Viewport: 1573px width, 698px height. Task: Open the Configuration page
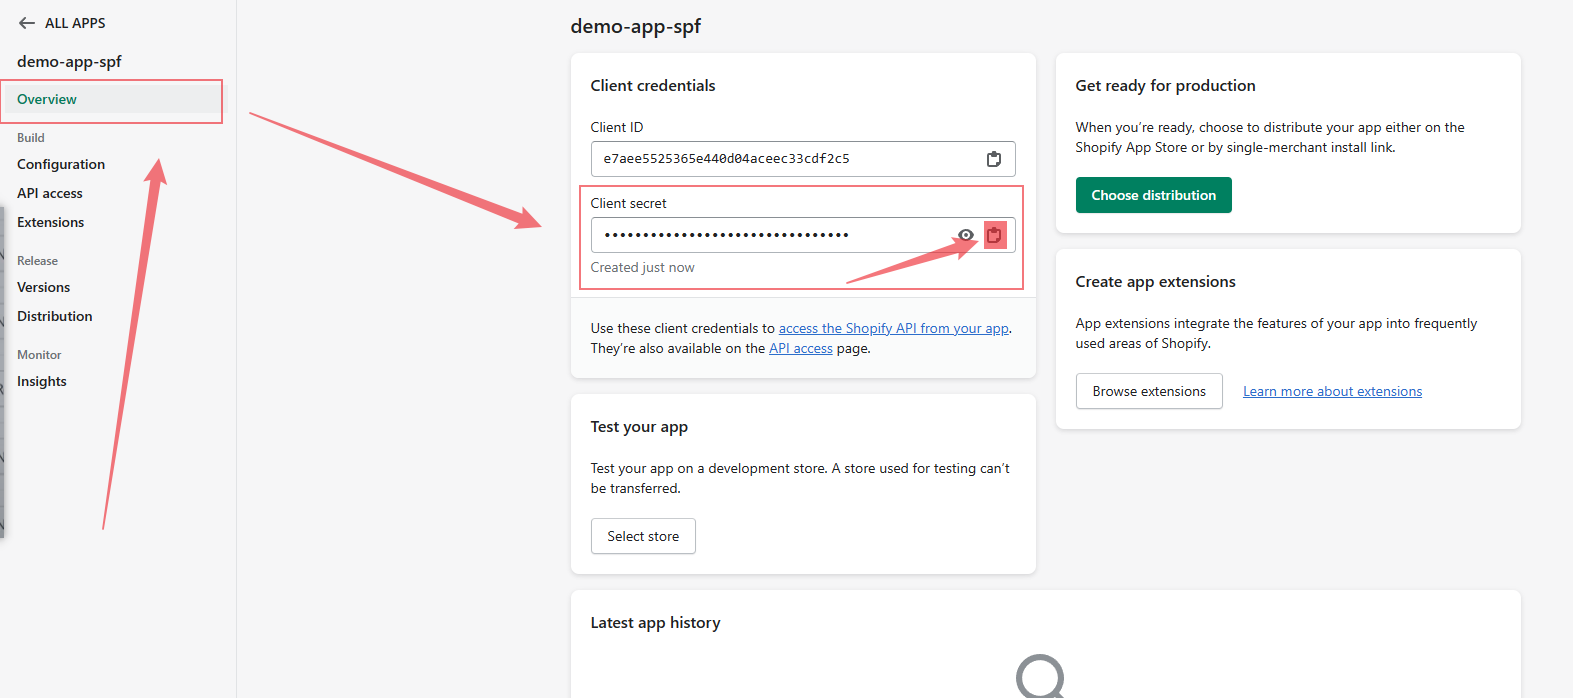[61, 164]
